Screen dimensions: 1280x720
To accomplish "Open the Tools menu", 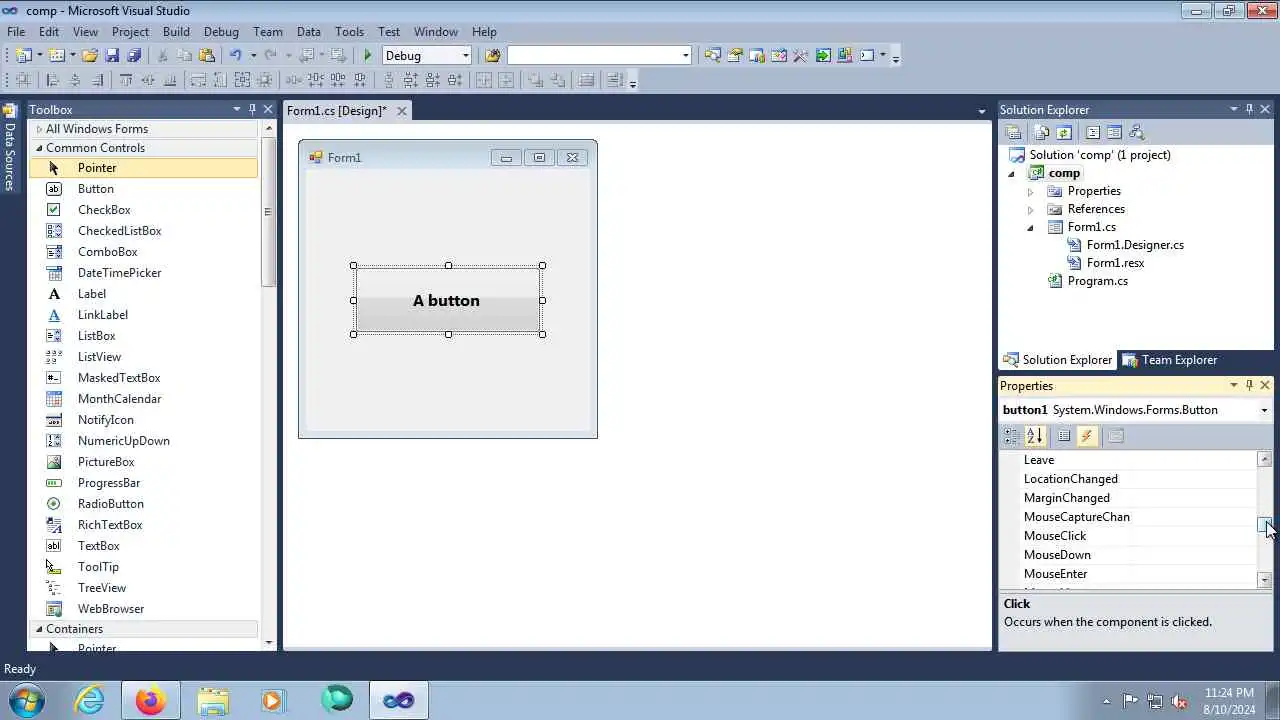I will click(x=349, y=32).
